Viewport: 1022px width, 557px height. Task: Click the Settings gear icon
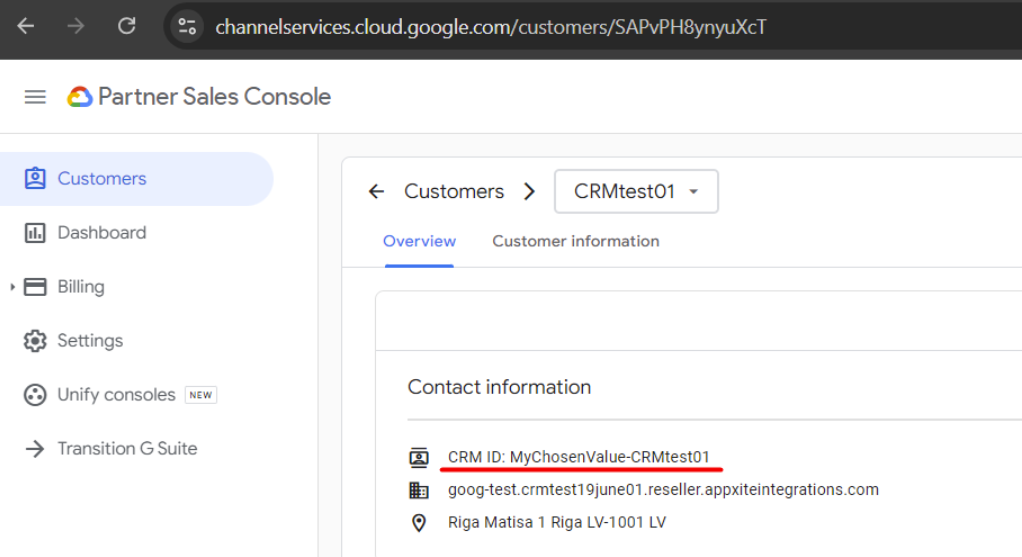tap(35, 341)
